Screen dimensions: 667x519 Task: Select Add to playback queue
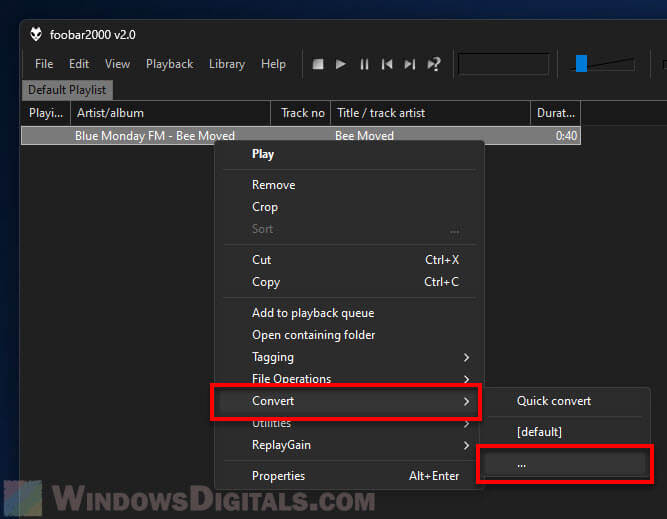[x=349, y=313]
